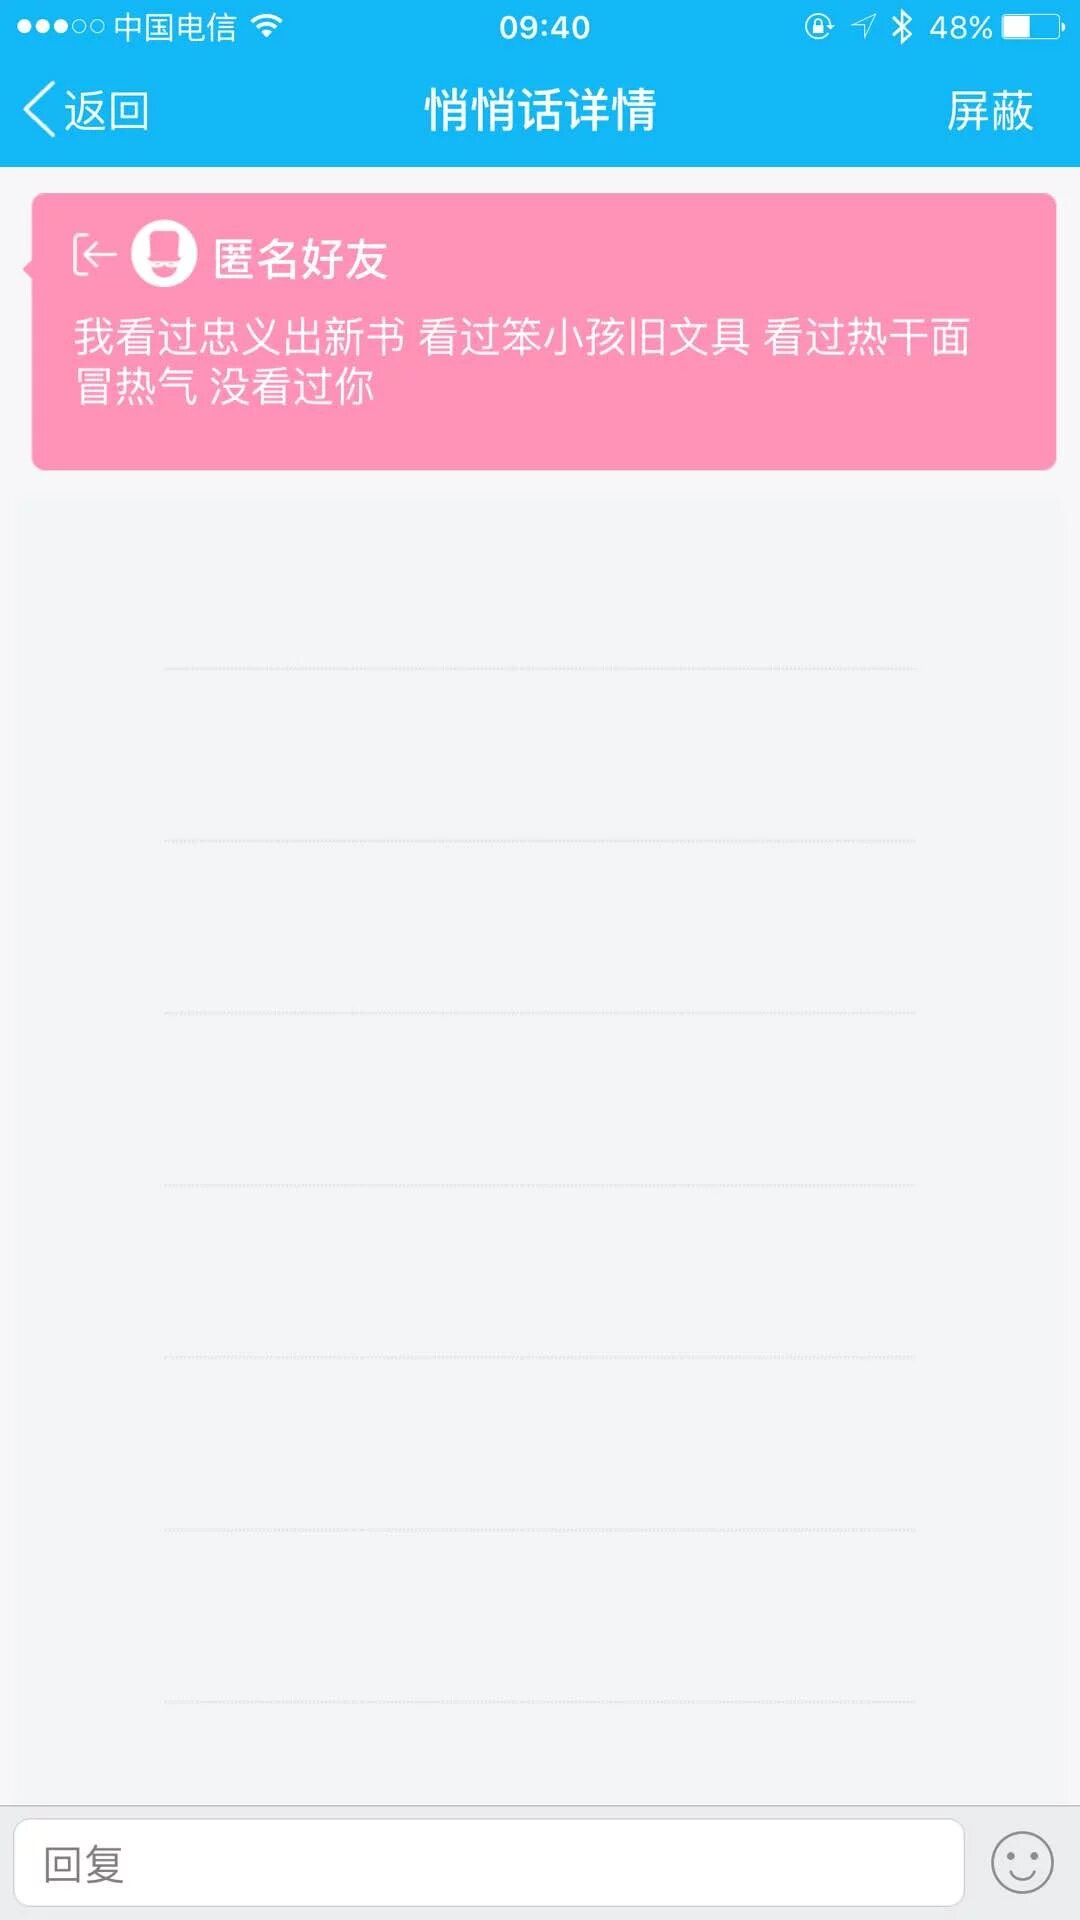Tap the battery level icon

pyautogui.click(x=1034, y=27)
